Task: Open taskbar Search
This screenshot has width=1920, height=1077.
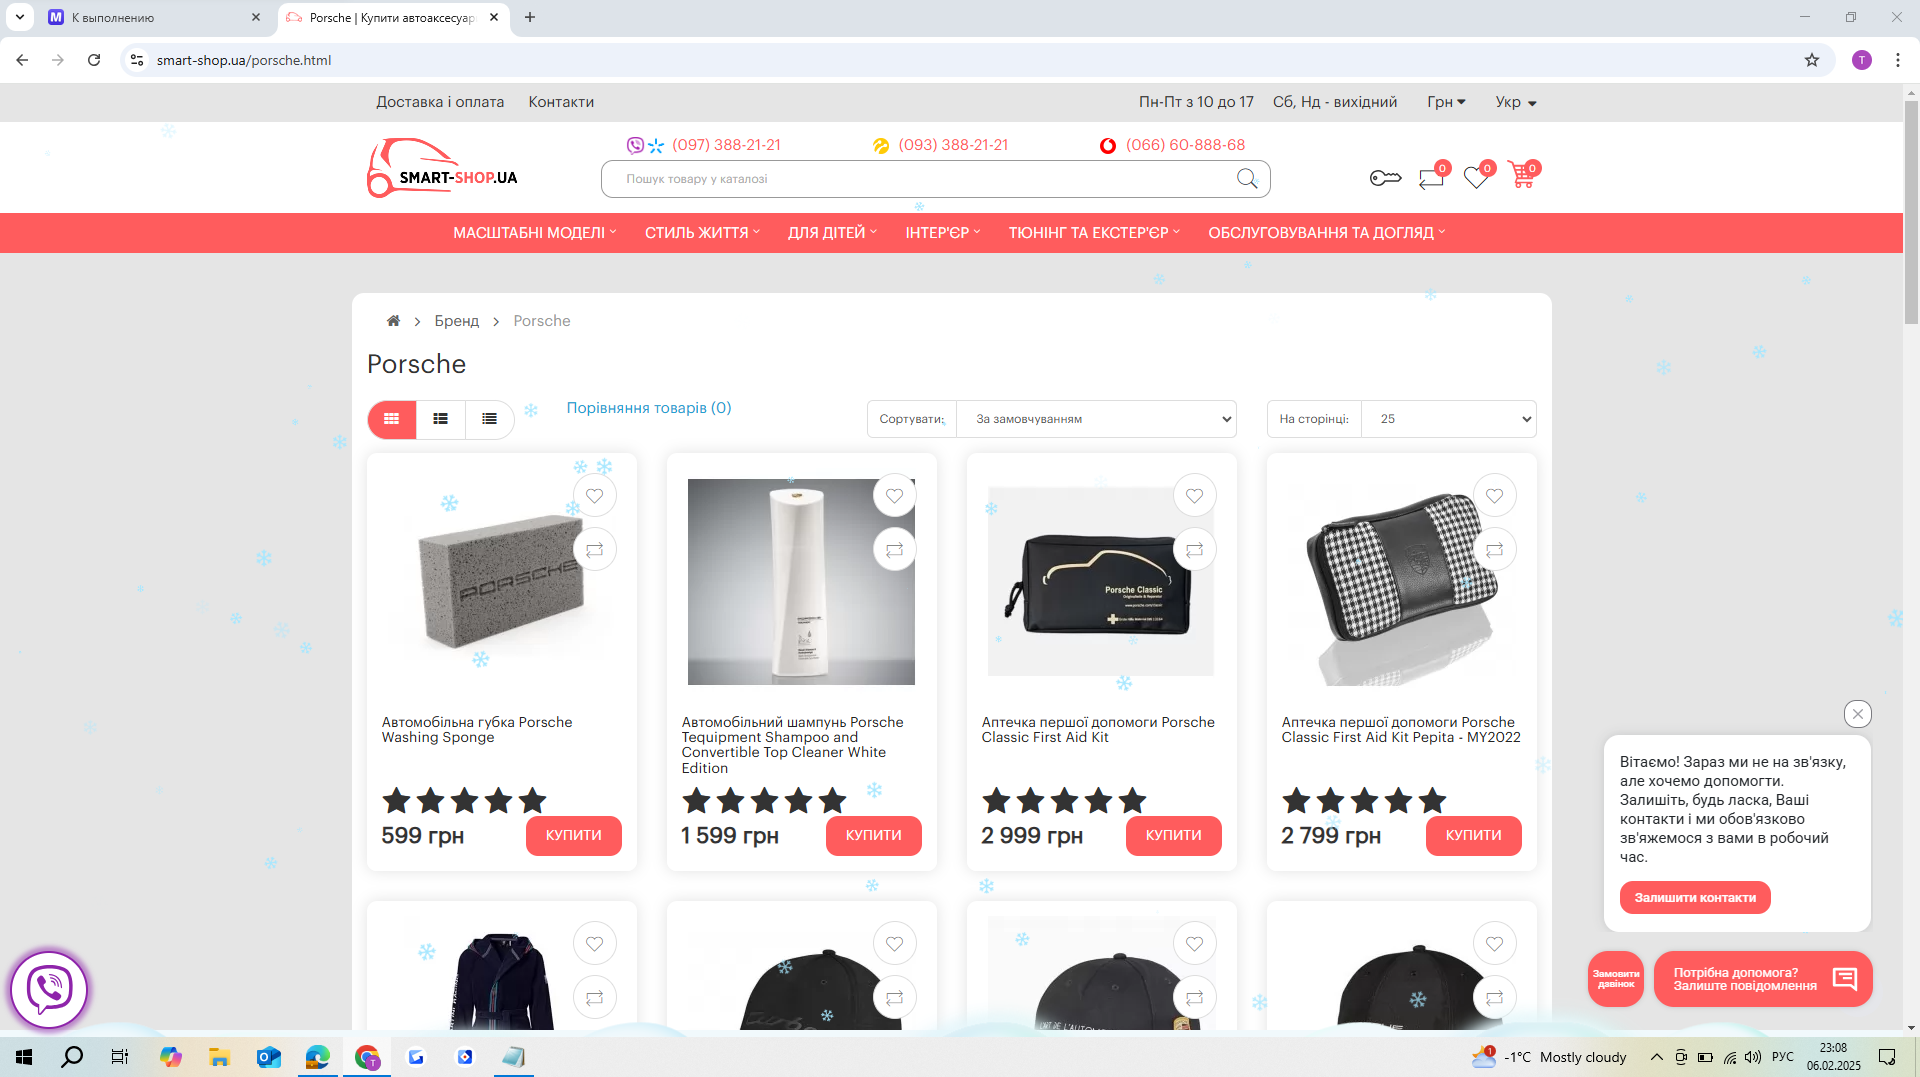Action: pos(72,1057)
